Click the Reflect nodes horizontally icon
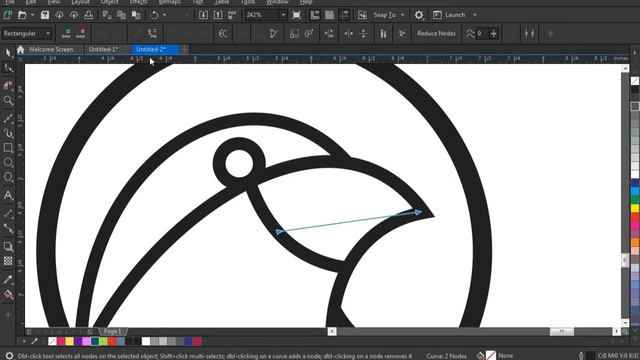Viewport: 640px width, 360px height. click(349, 33)
